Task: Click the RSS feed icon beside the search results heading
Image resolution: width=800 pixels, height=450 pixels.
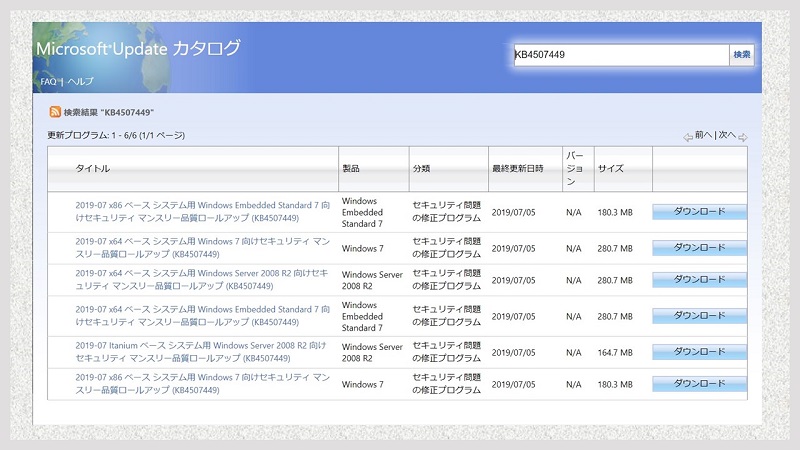Action: point(55,112)
